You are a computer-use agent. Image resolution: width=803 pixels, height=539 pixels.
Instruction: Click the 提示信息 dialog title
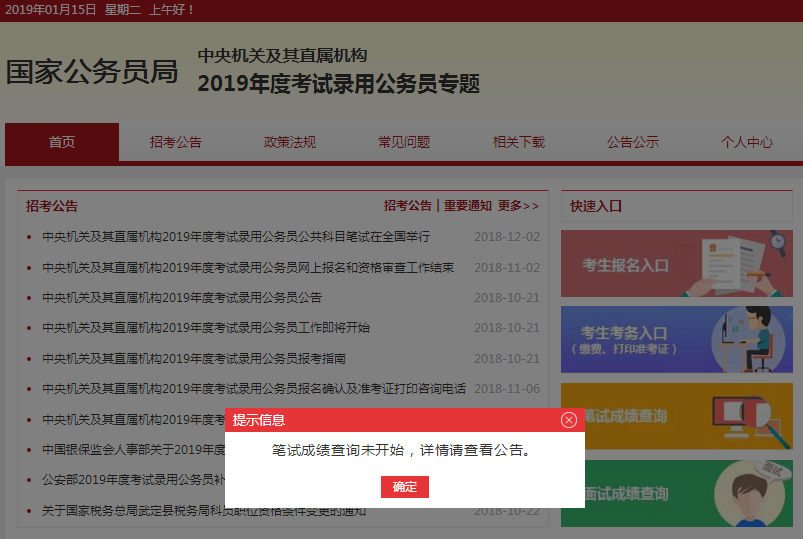(259, 420)
